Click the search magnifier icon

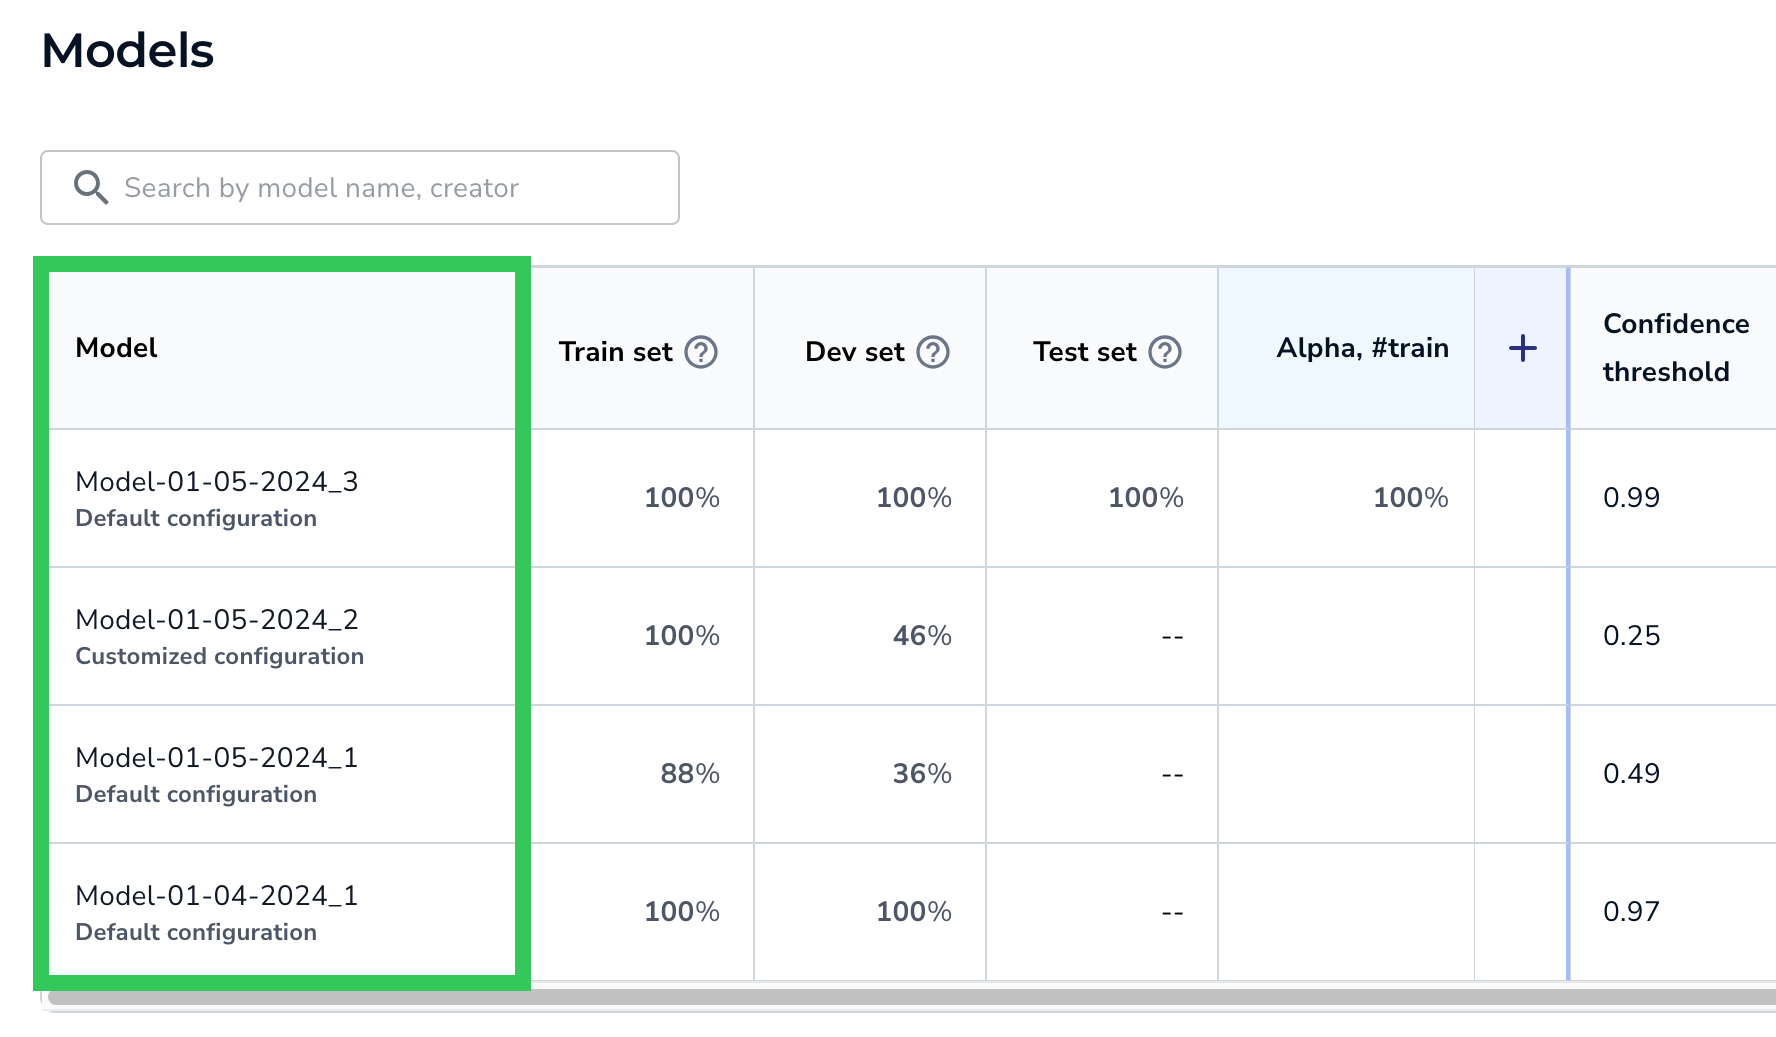pyautogui.click(x=91, y=187)
